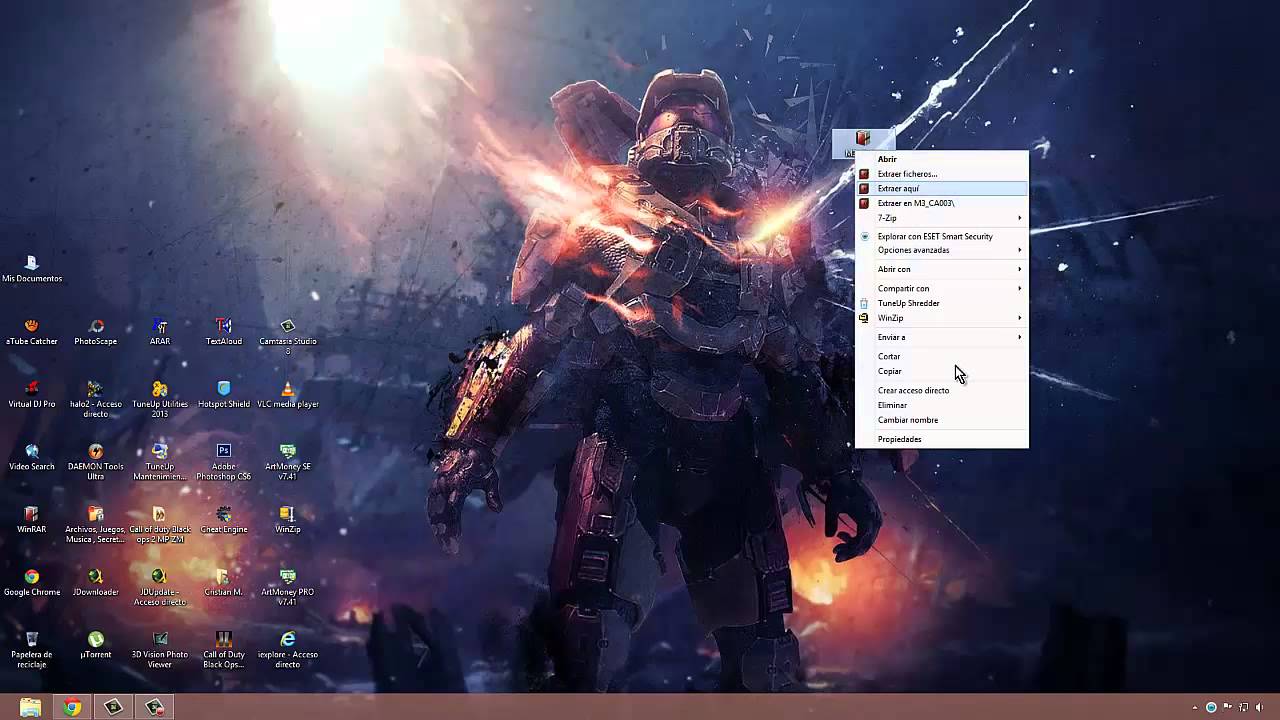Select the Cristian M. folder icon
This screenshot has width=1280, height=720.
pos(224,582)
